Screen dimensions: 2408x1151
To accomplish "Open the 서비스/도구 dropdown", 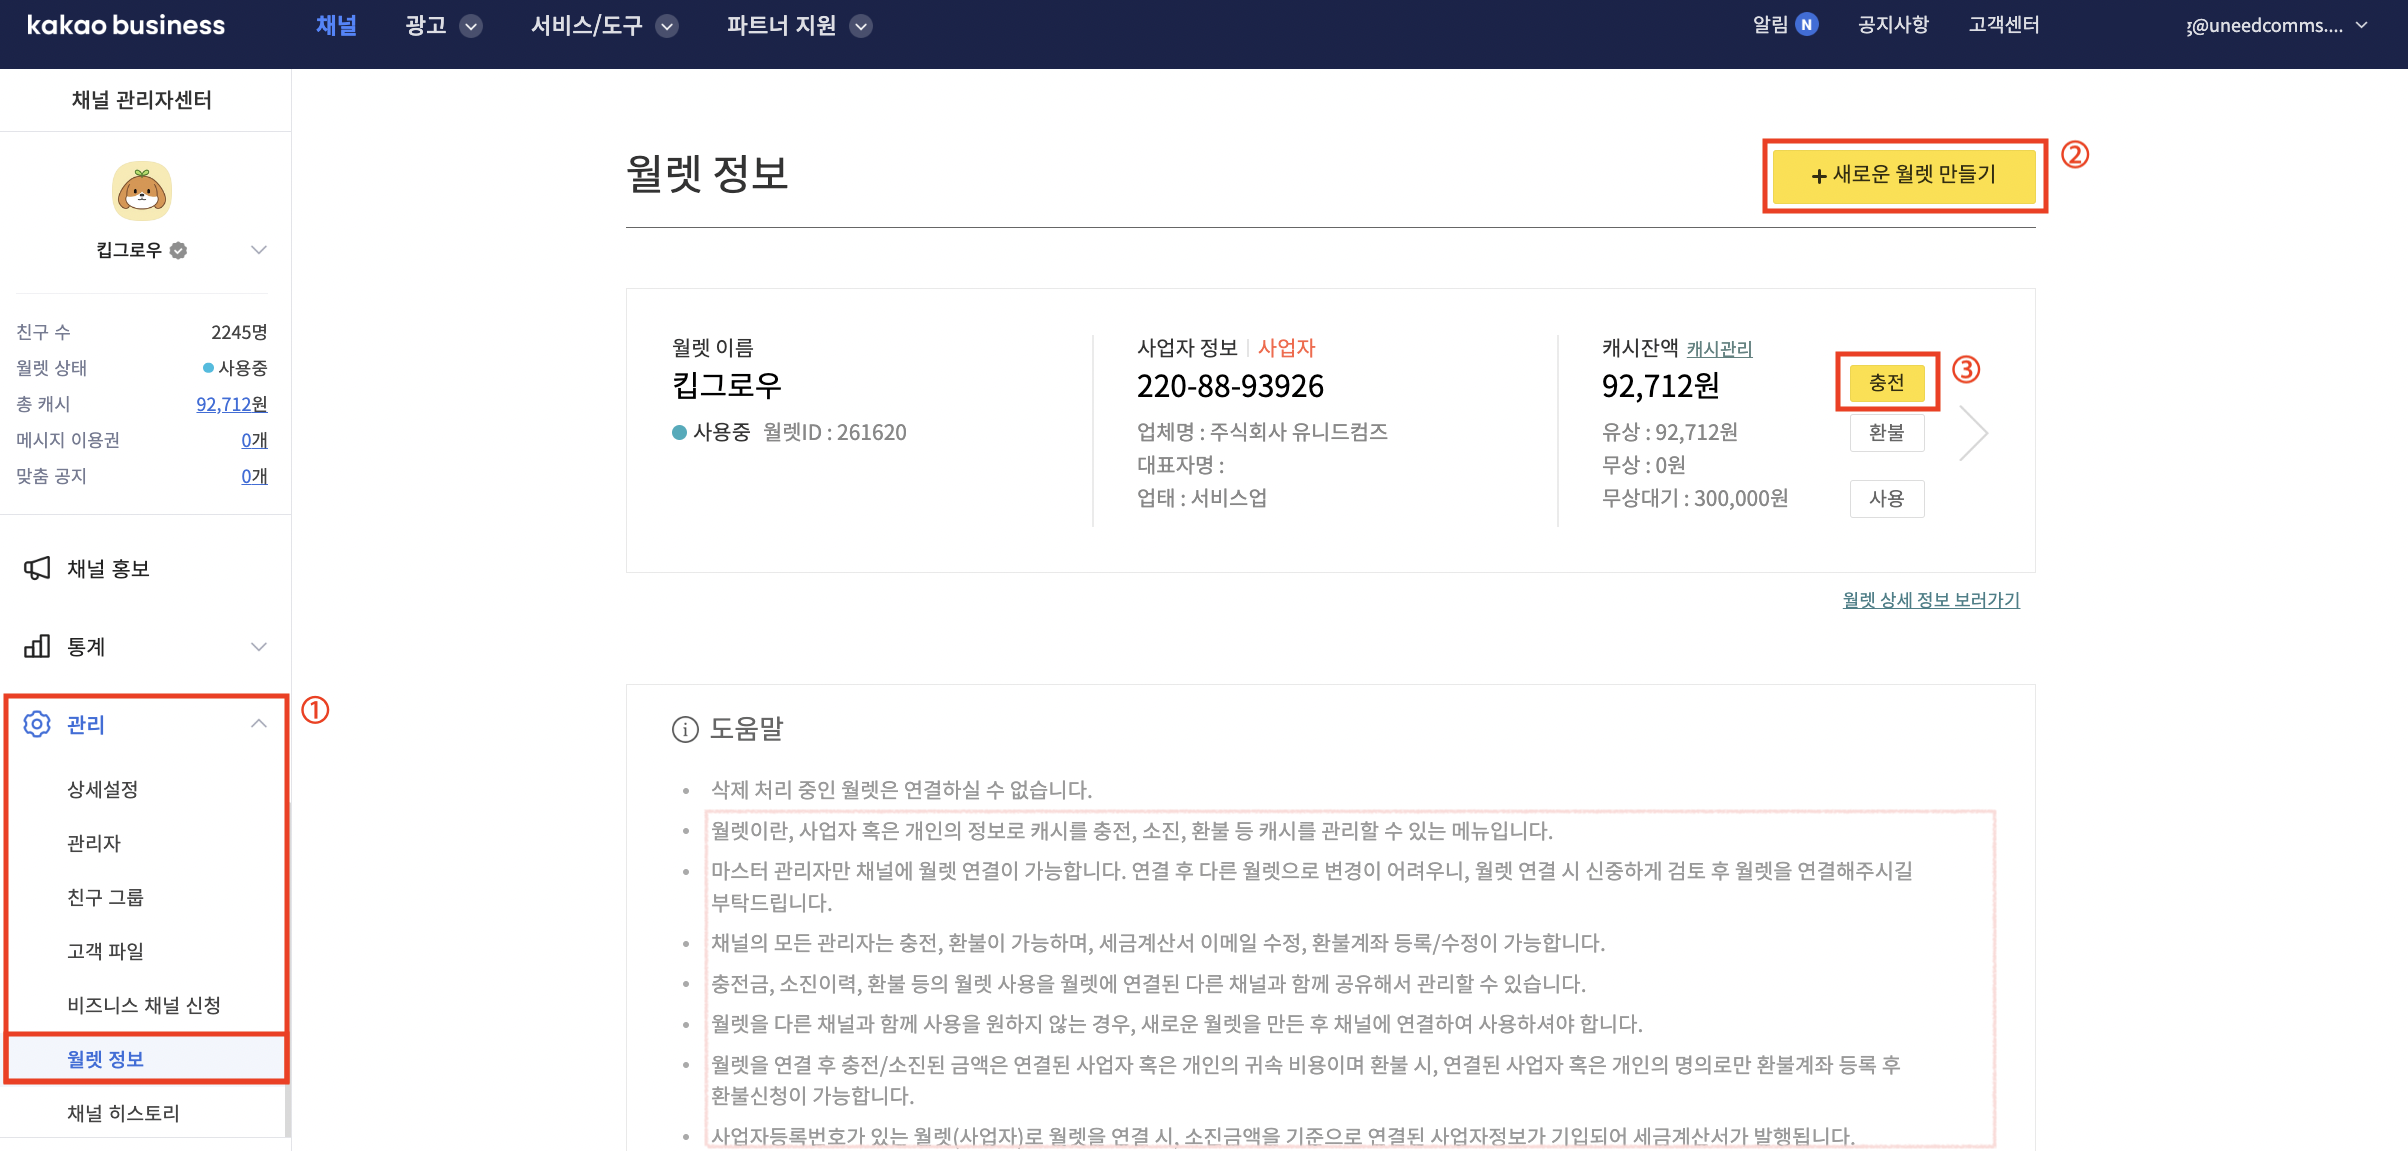I will click(667, 26).
